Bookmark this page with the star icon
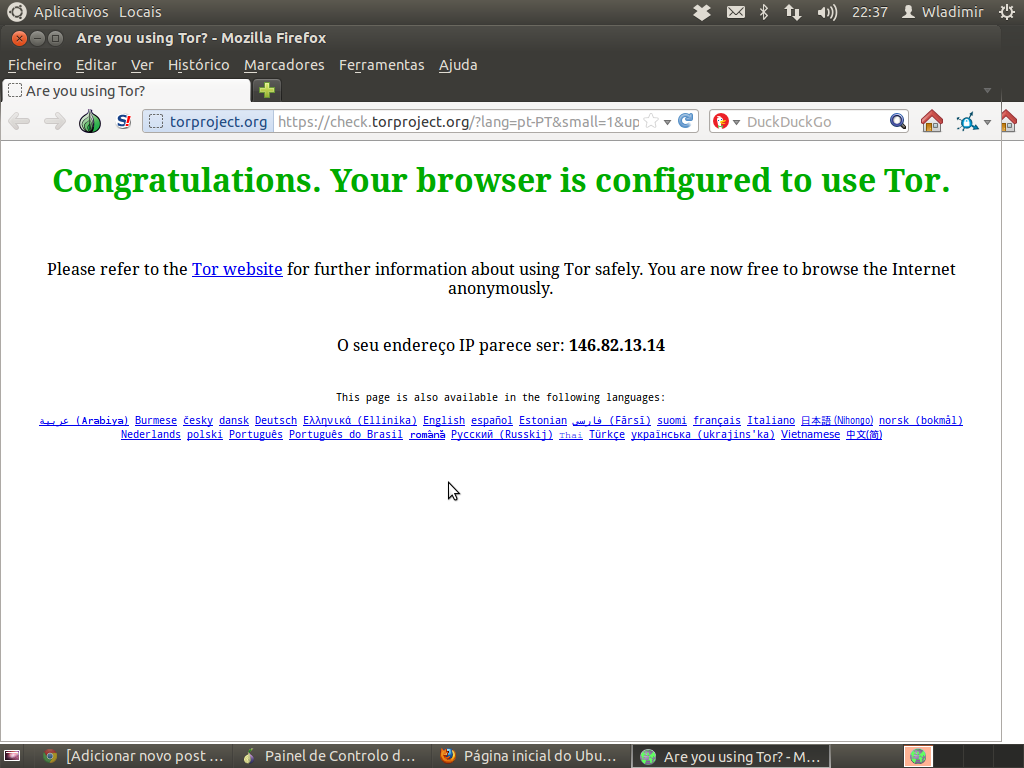The image size is (1024, 768). (651, 121)
